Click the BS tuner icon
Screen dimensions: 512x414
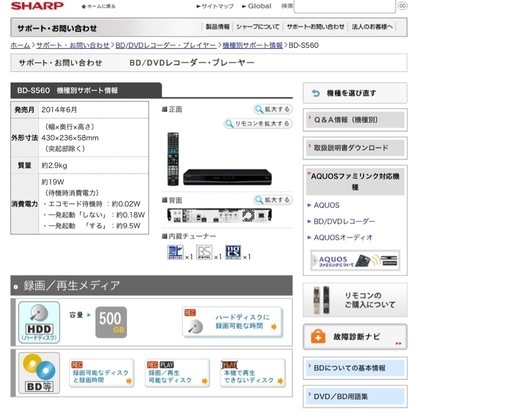pos(204,252)
